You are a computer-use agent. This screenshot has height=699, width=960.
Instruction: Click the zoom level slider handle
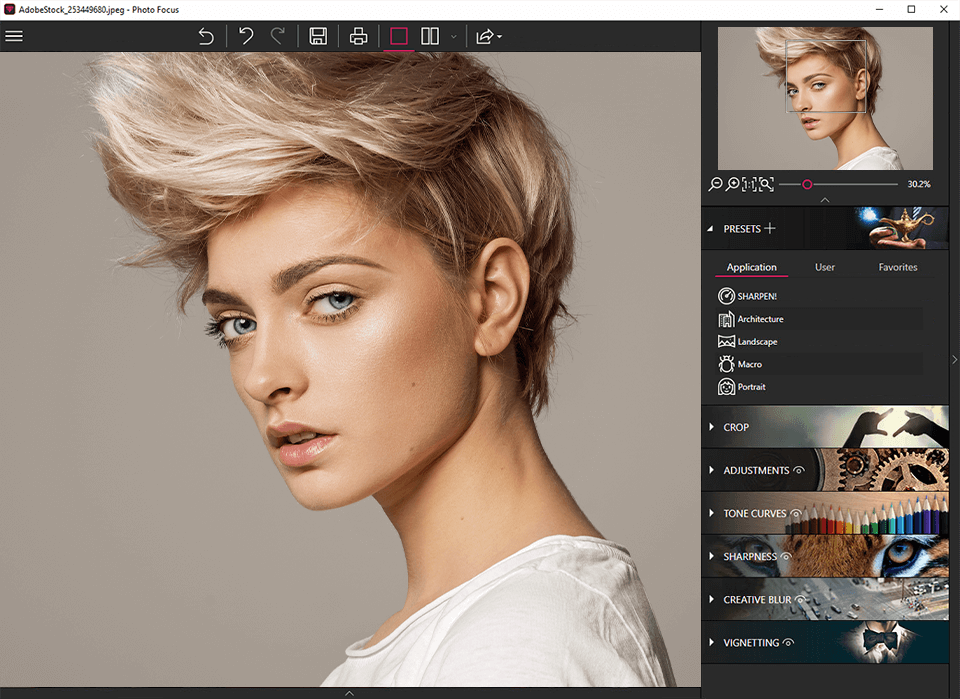[x=807, y=184]
